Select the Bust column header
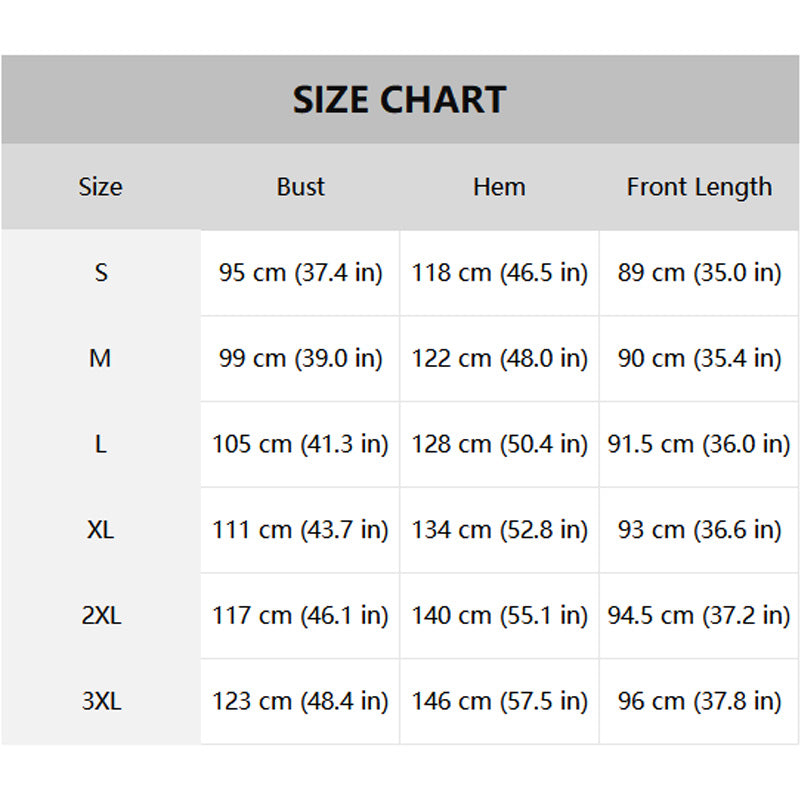 click(301, 187)
